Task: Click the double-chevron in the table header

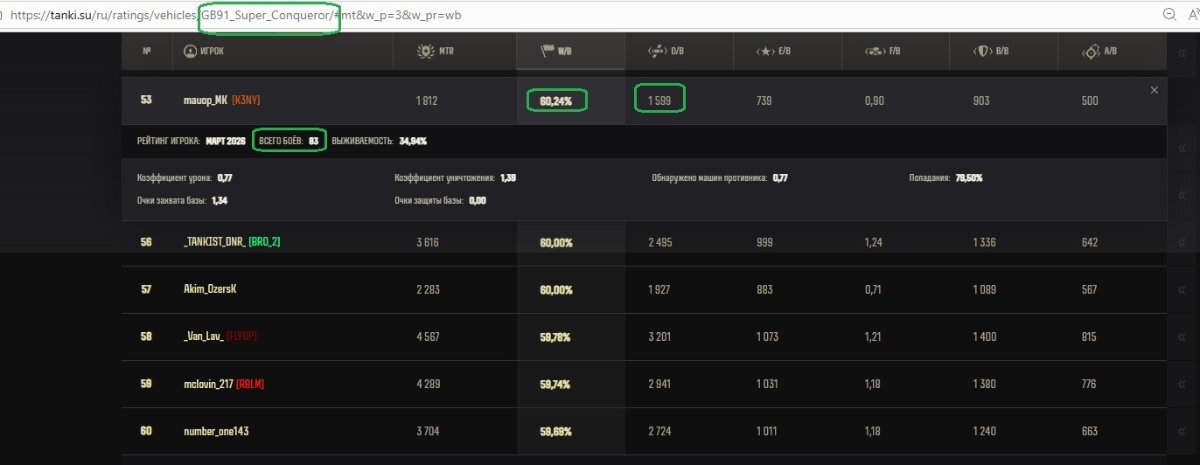Action: [1182, 52]
